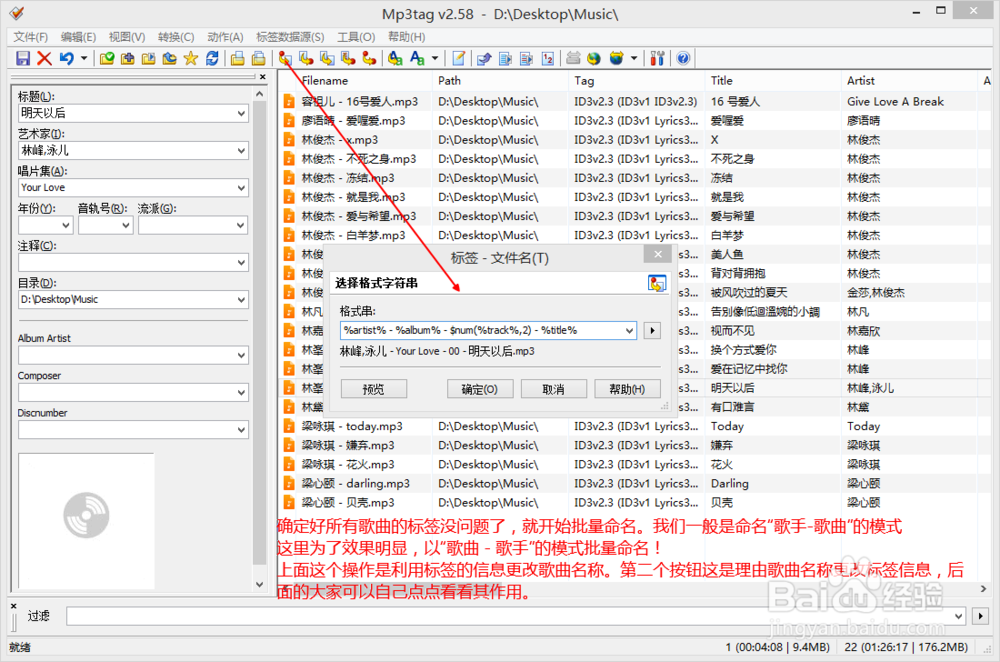Open the globe web tag source icon
Viewport: 1000px width, 662px height.
[594, 59]
